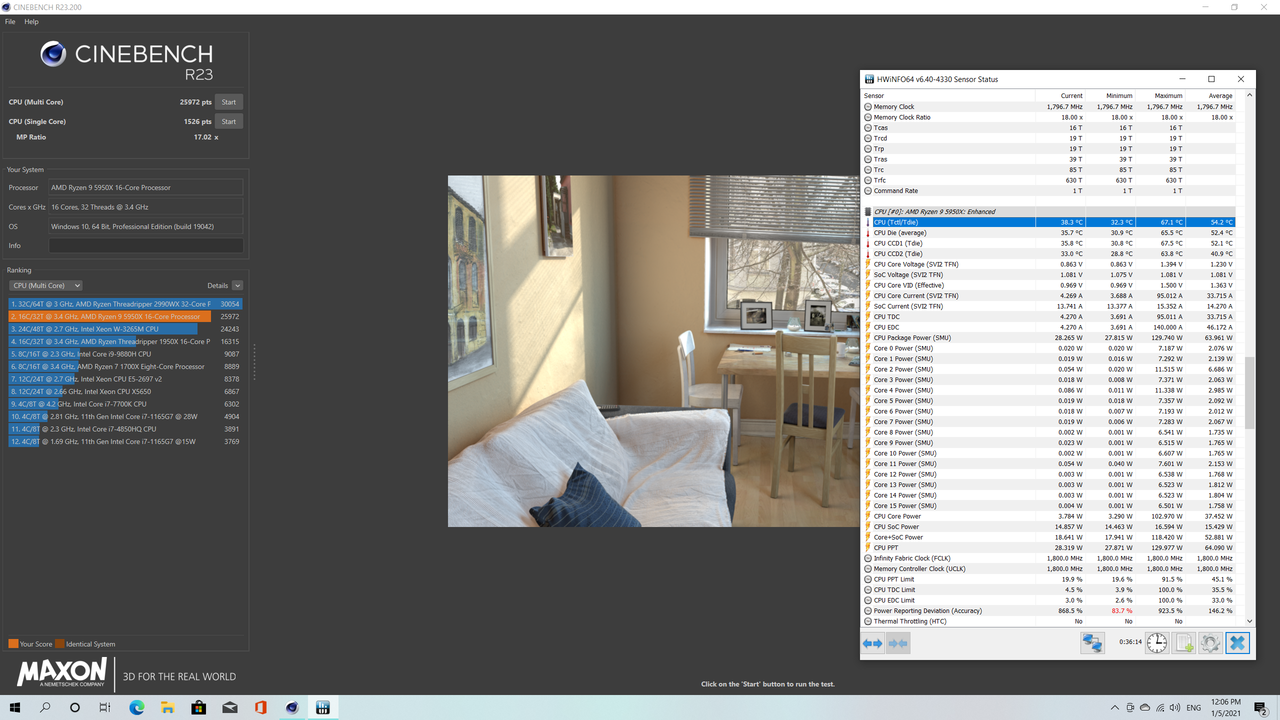1280x720 pixels.
Task: Open Windows Start menu
Action: coord(15,707)
